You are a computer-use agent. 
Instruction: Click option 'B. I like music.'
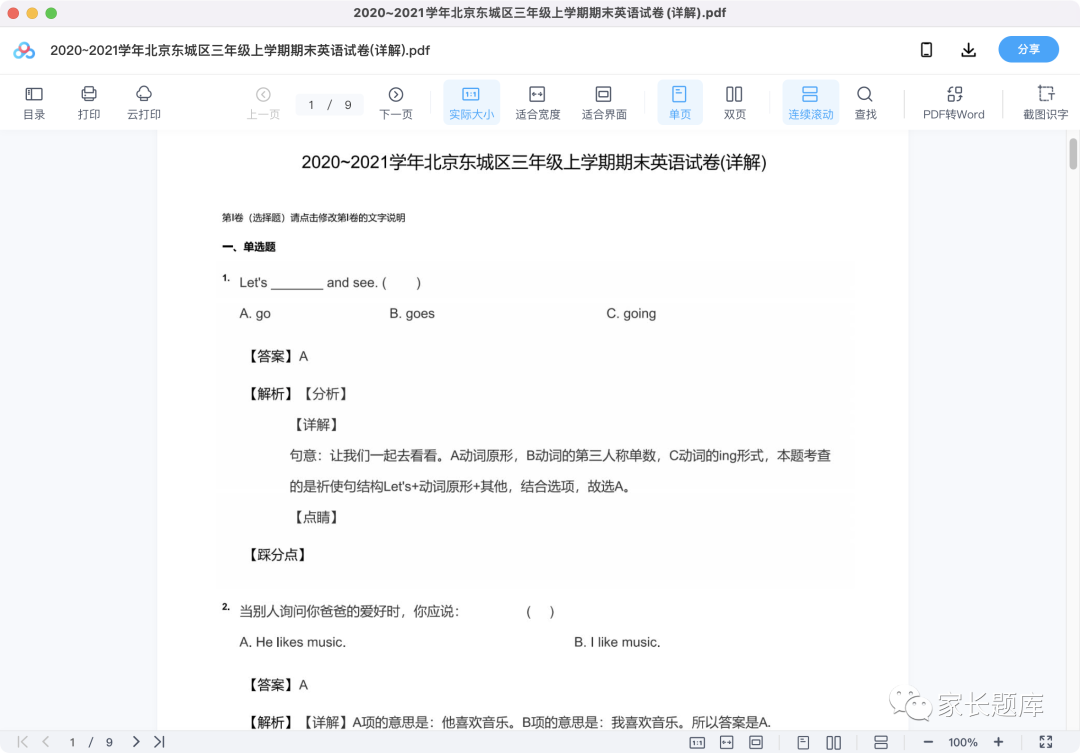(617, 642)
